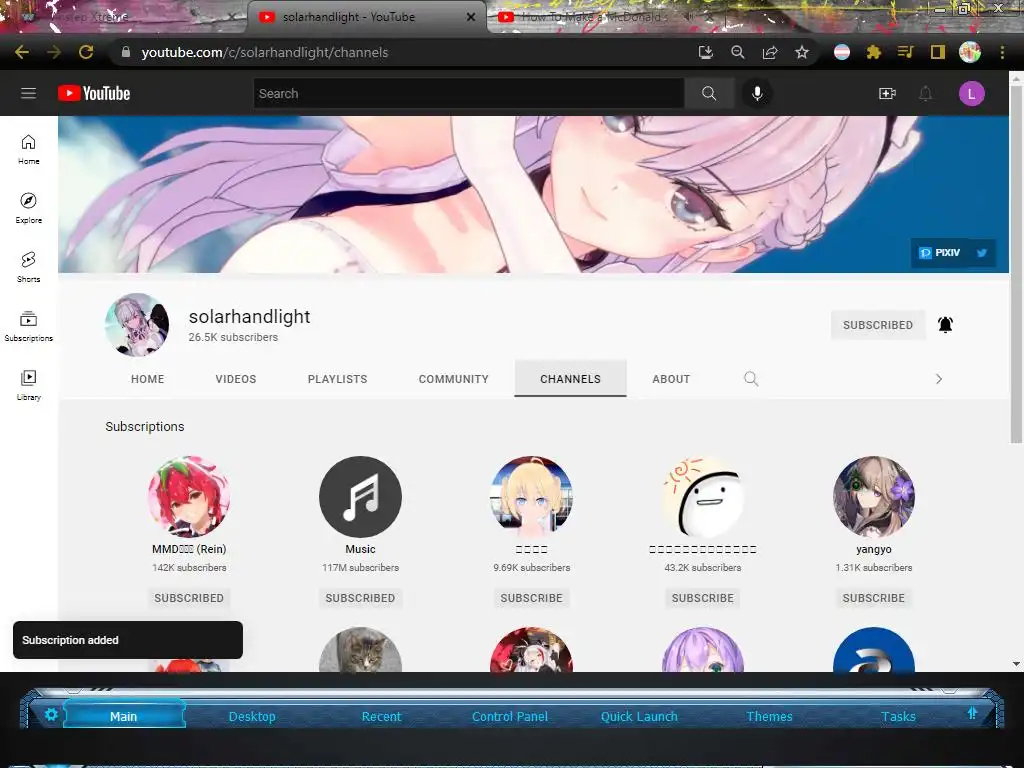Viewport: 1024px width, 768px height.
Task: Click the YouTube search field
Action: pyautogui.click(x=469, y=93)
